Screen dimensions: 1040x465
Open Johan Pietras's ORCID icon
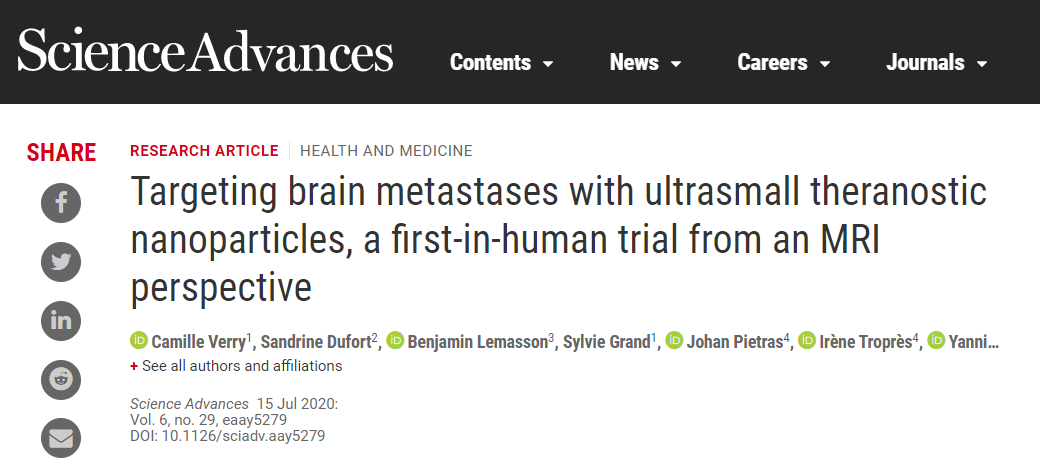(674, 341)
